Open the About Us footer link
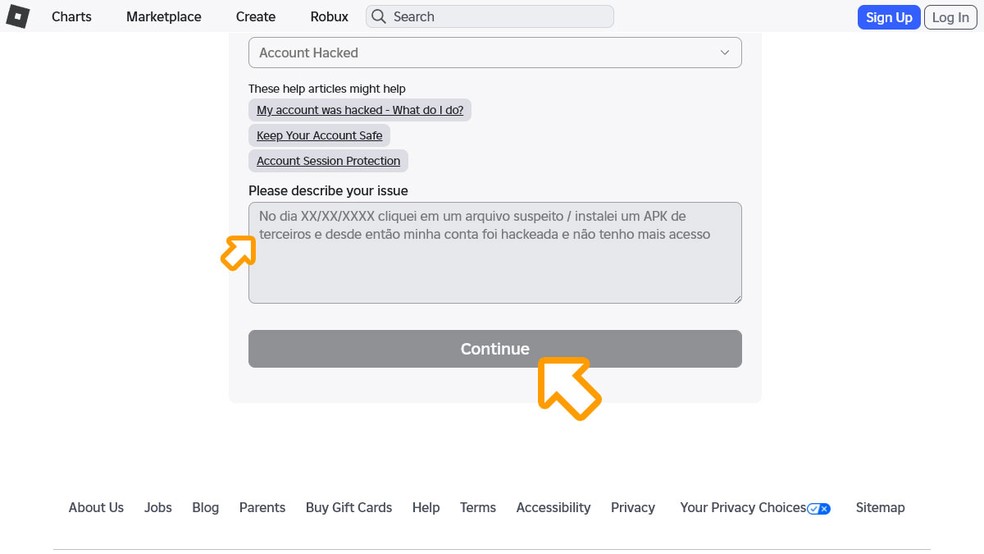The width and height of the screenshot is (984, 554). click(96, 508)
